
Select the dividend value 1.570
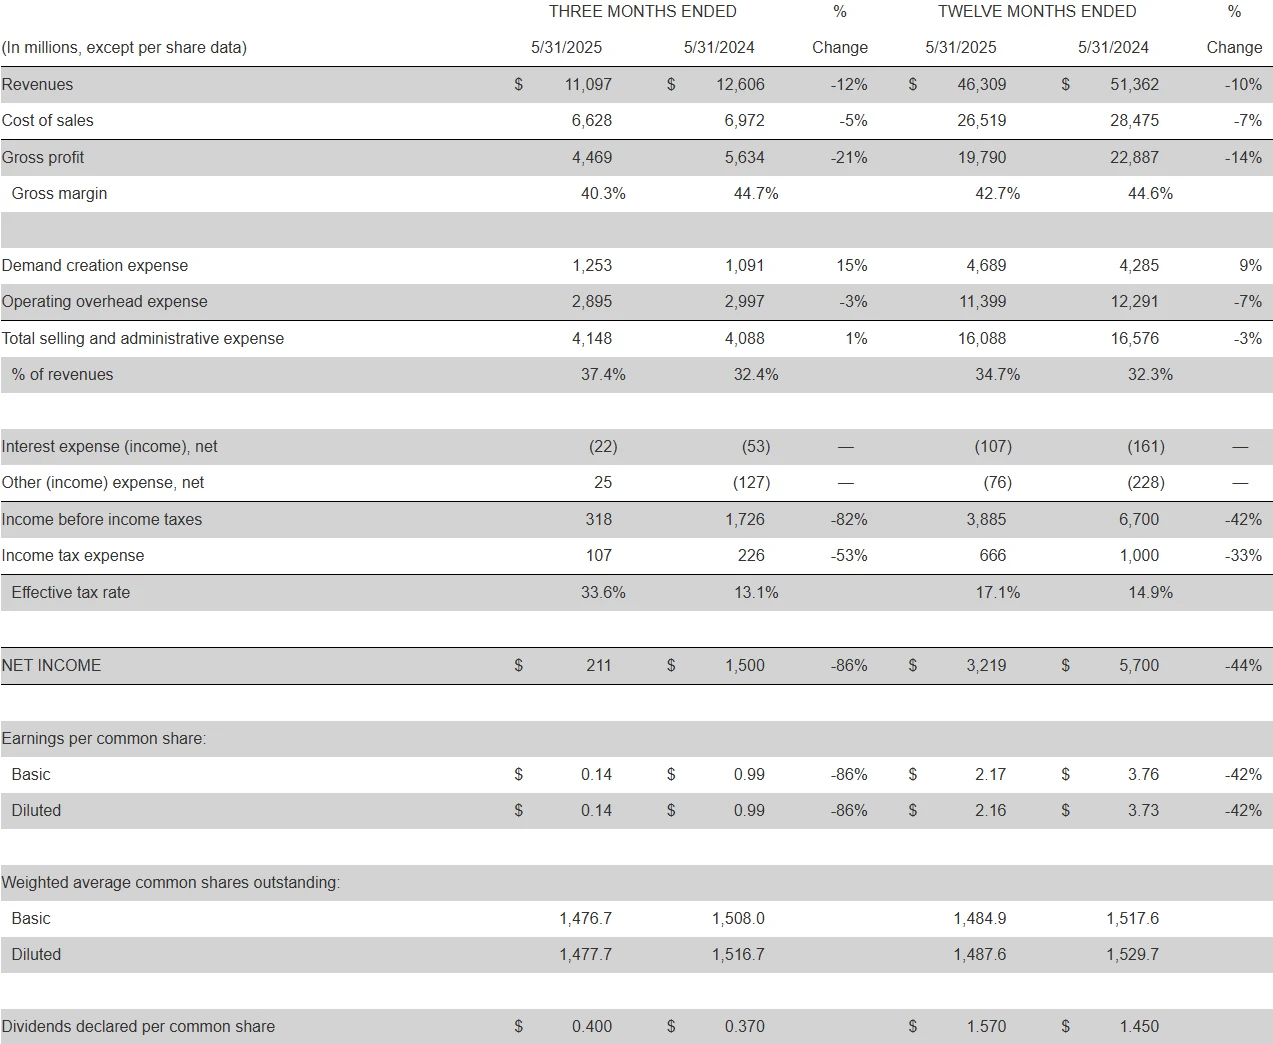[986, 1027]
